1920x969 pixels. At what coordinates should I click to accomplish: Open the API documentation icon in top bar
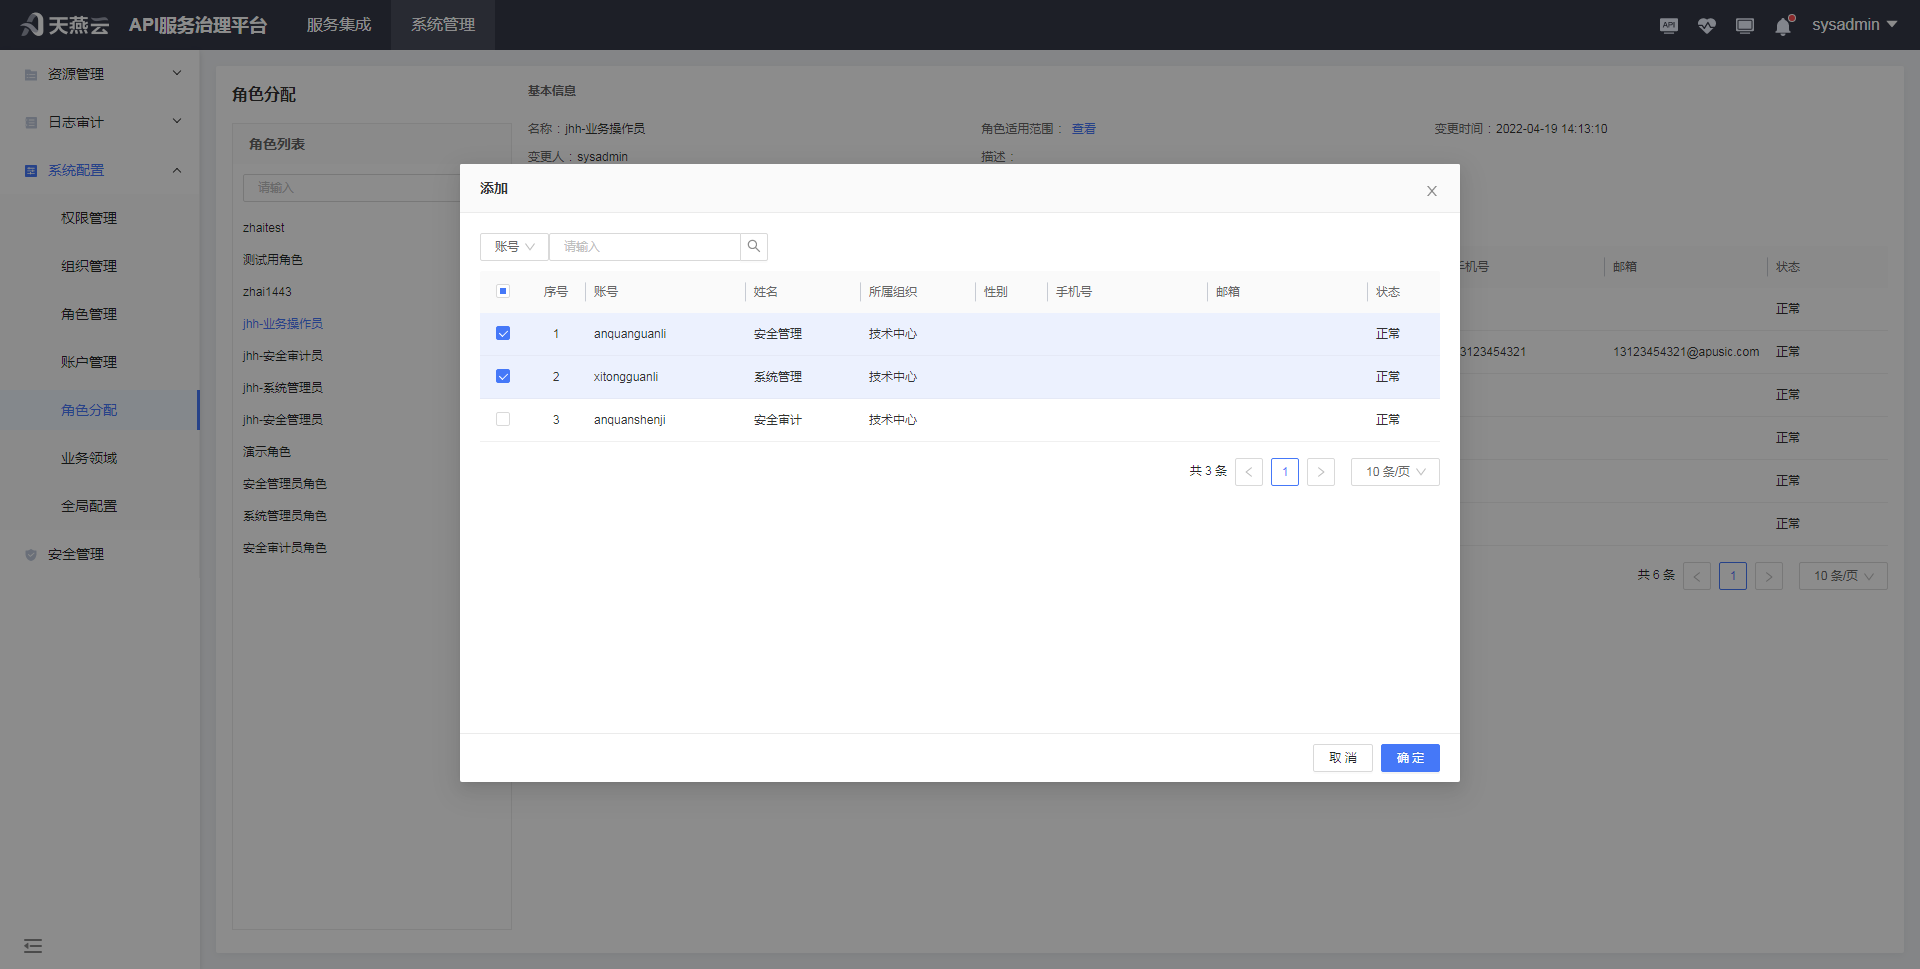pos(1668,25)
